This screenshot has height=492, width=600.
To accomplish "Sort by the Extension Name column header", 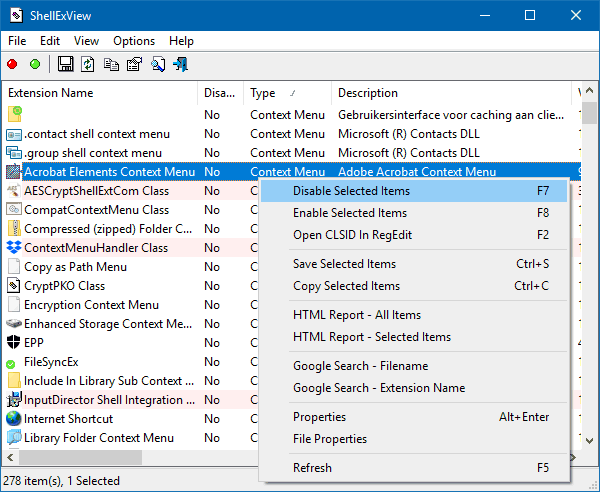I will click(100, 93).
